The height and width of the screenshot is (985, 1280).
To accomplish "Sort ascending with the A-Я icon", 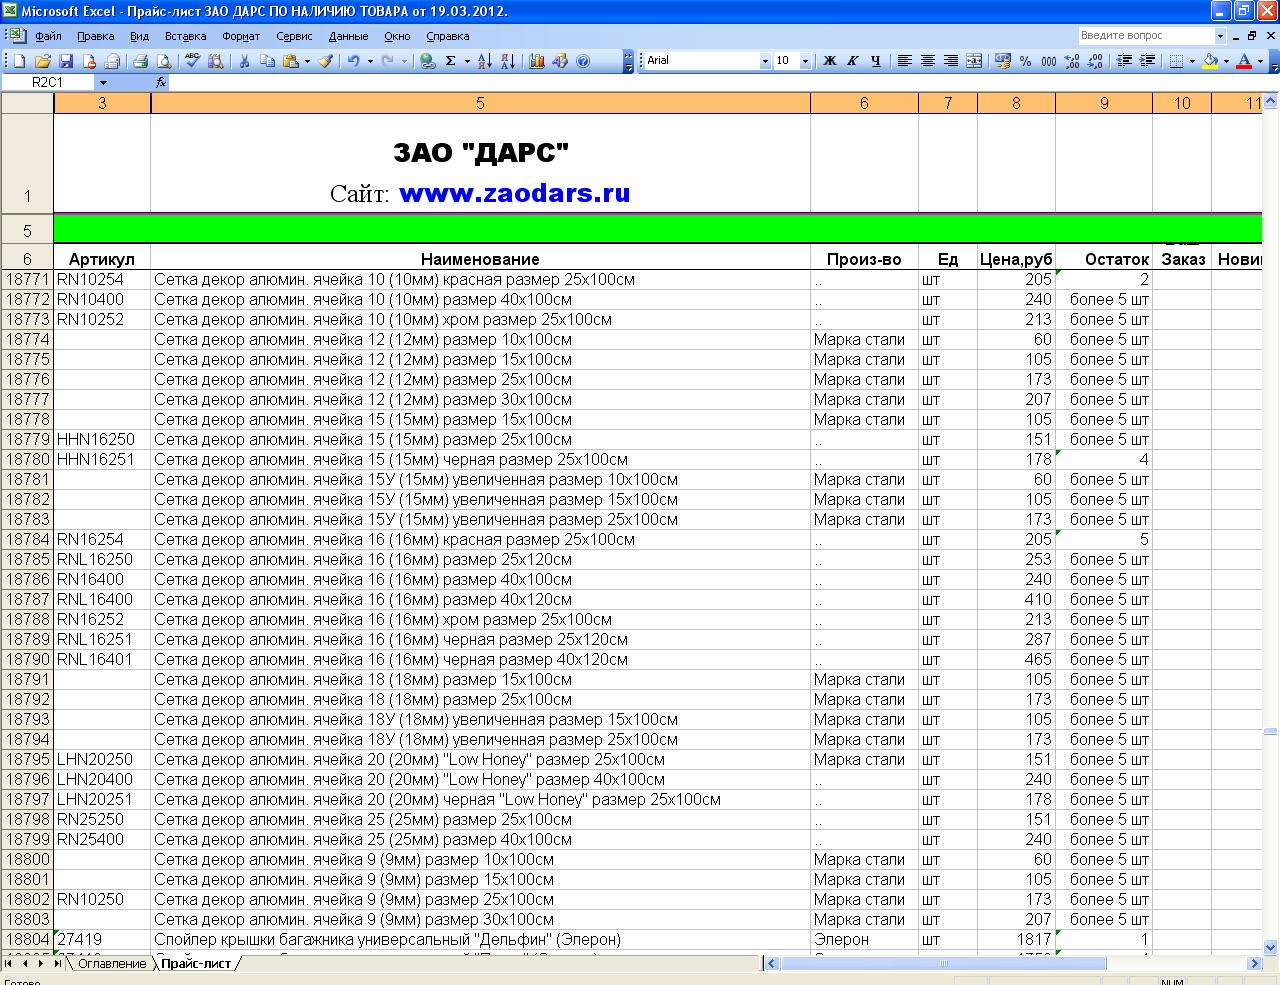I will tap(485, 61).
